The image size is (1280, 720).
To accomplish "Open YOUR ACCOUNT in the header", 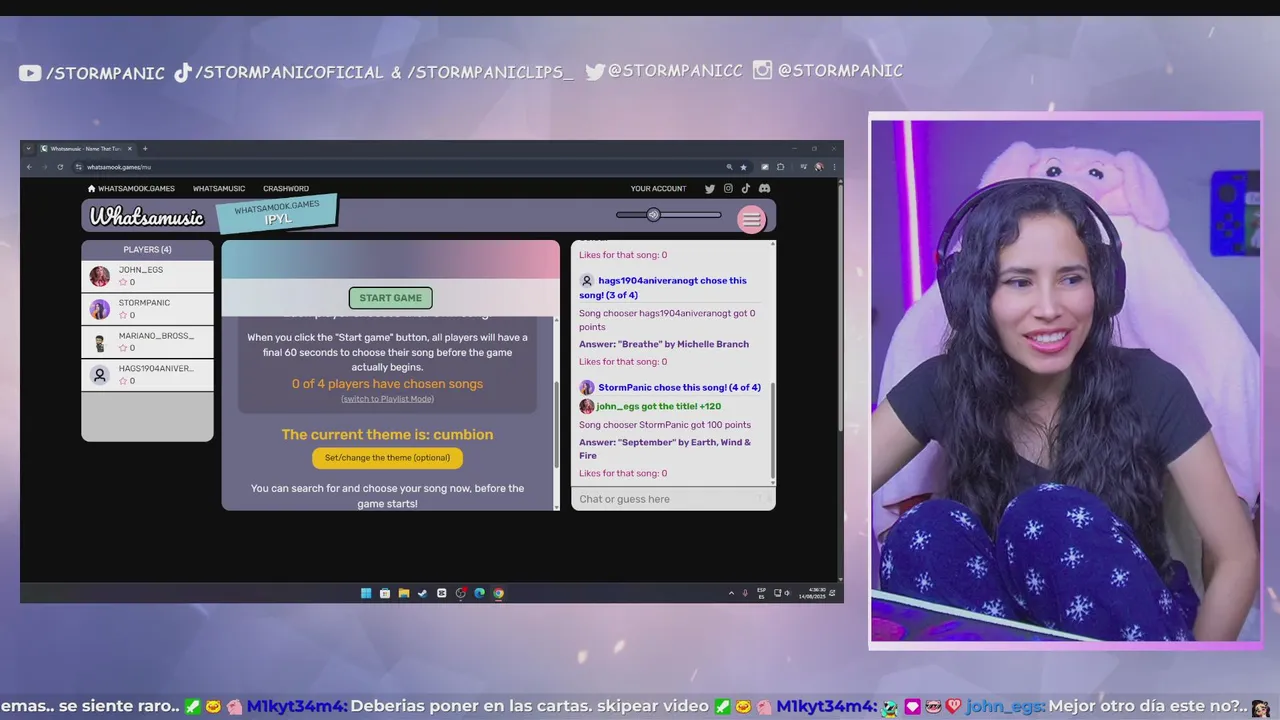I will coord(658,188).
